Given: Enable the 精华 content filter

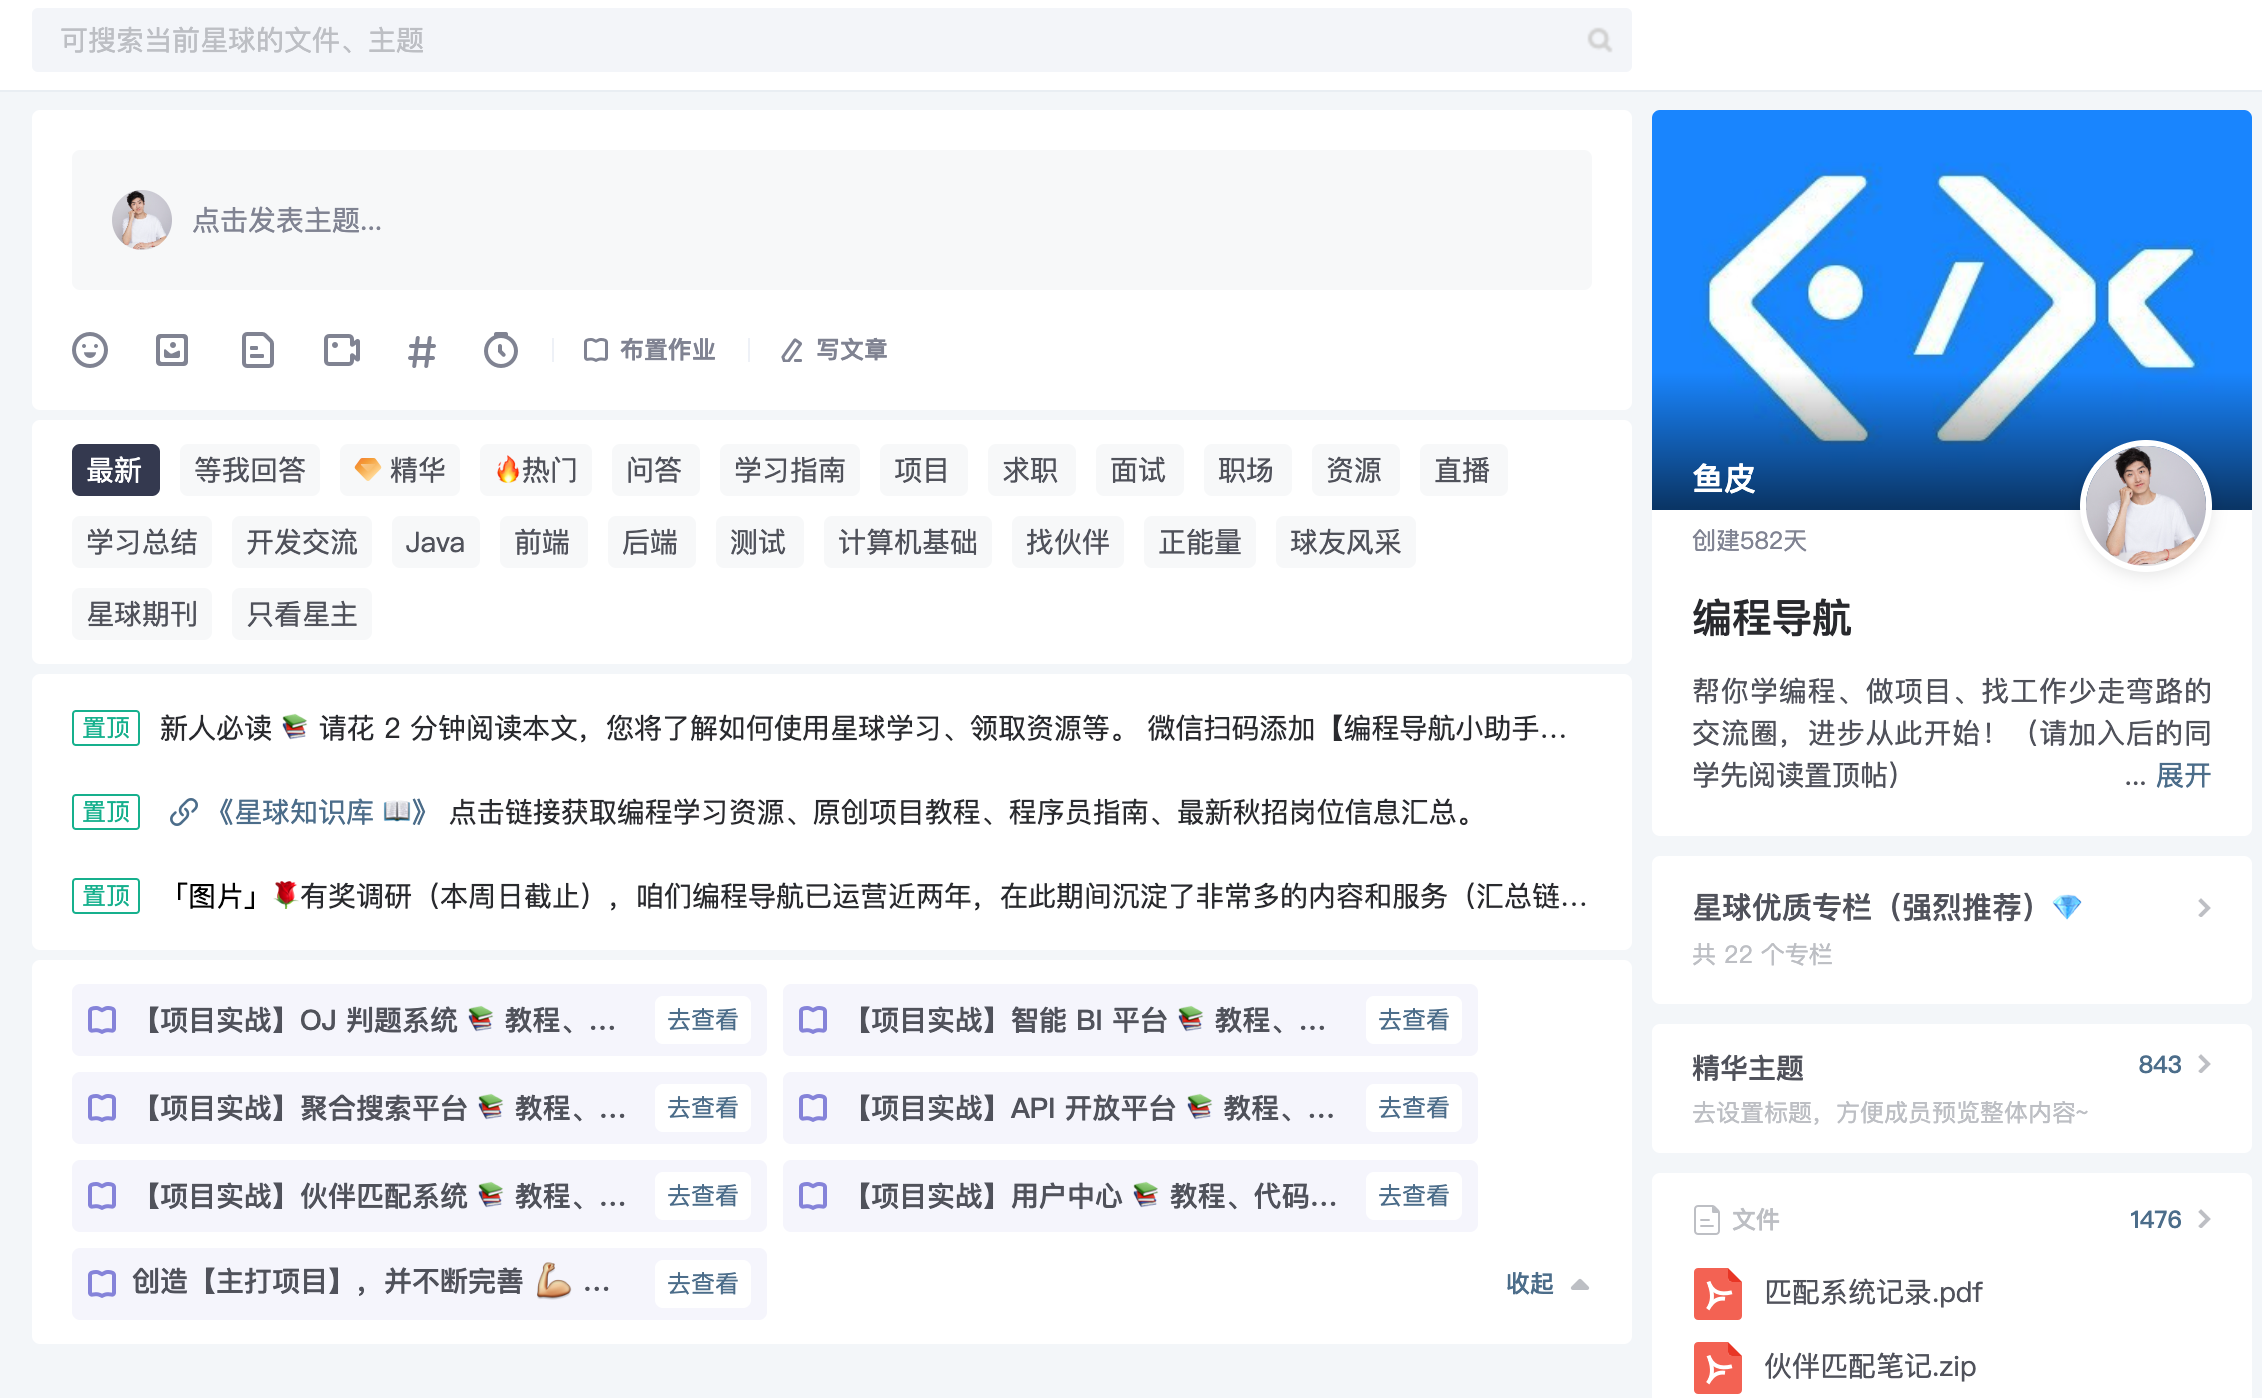Looking at the screenshot, I should tap(400, 469).
